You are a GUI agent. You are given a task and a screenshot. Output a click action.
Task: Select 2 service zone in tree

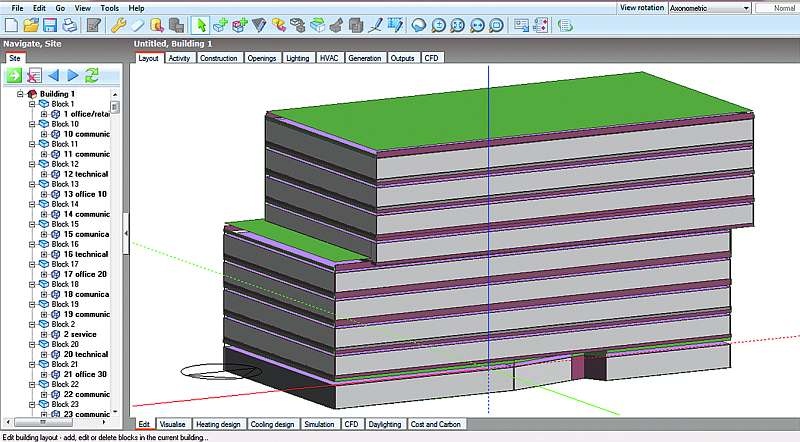click(80, 334)
